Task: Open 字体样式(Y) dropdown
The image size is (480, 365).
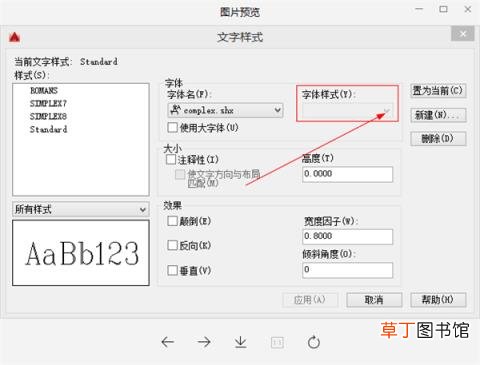Action: coord(347,111)
